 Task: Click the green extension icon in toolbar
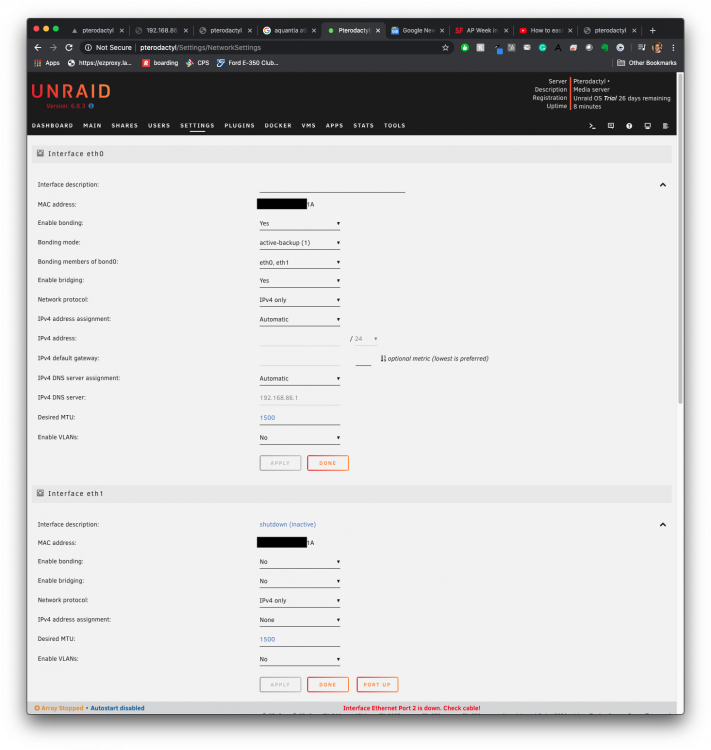(465, 47)
